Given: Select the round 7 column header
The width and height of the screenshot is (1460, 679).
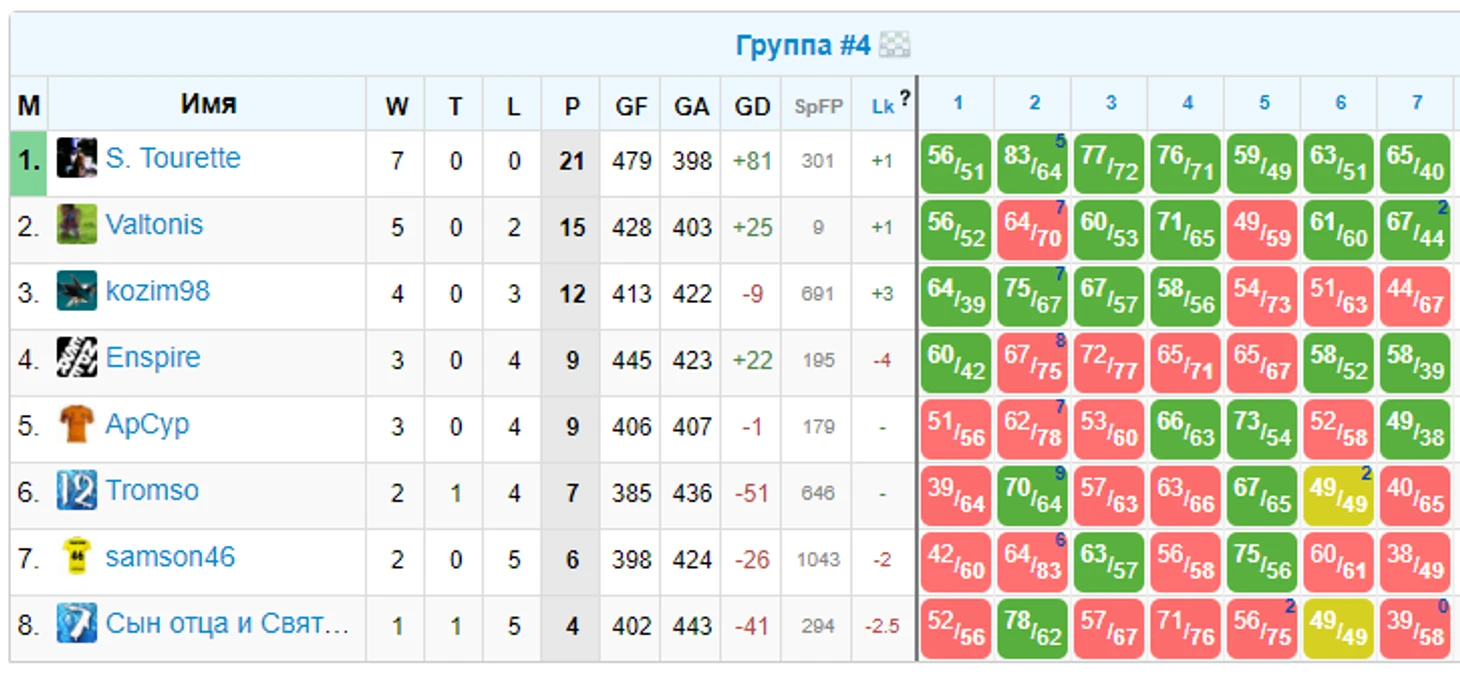Looking at the screenshot, I should pos(1416,103).
